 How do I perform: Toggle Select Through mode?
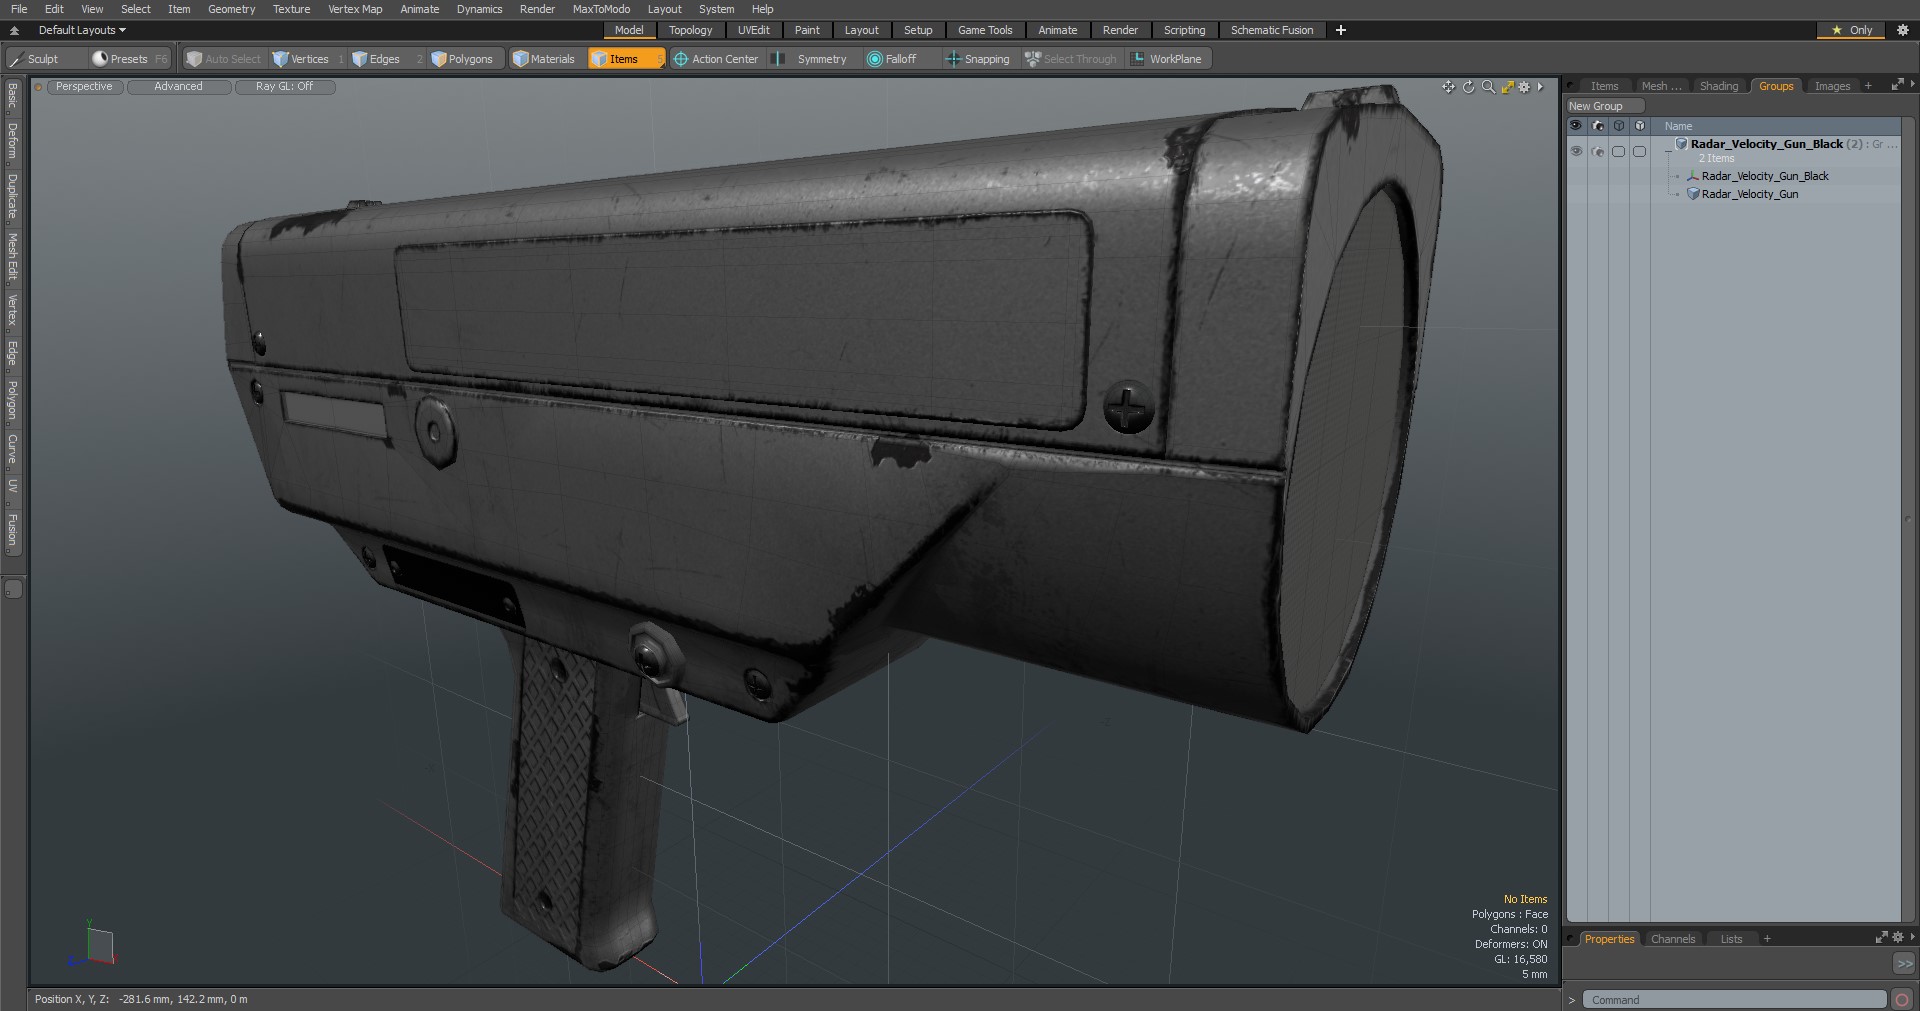point(1071,59)
